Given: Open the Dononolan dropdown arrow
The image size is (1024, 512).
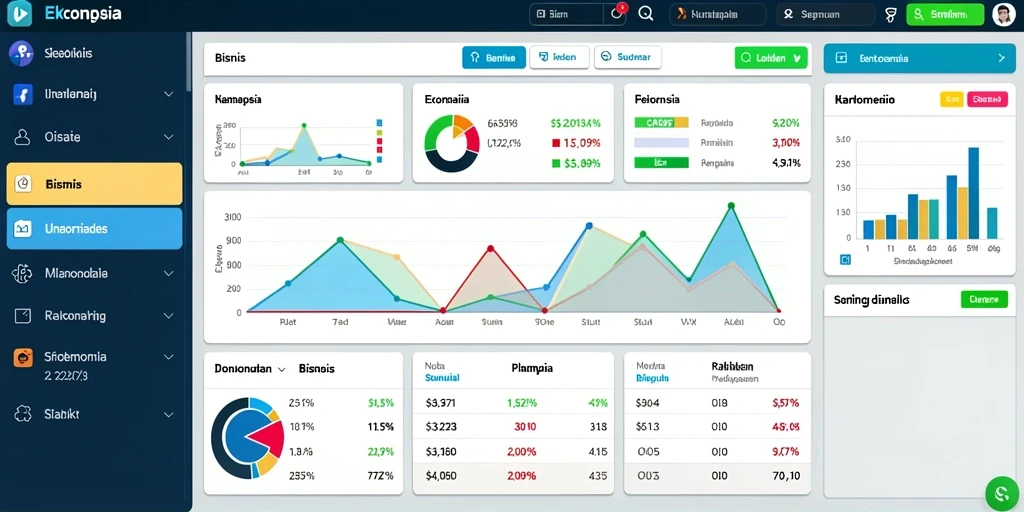Looking at the screenshot, I should 281,369.
